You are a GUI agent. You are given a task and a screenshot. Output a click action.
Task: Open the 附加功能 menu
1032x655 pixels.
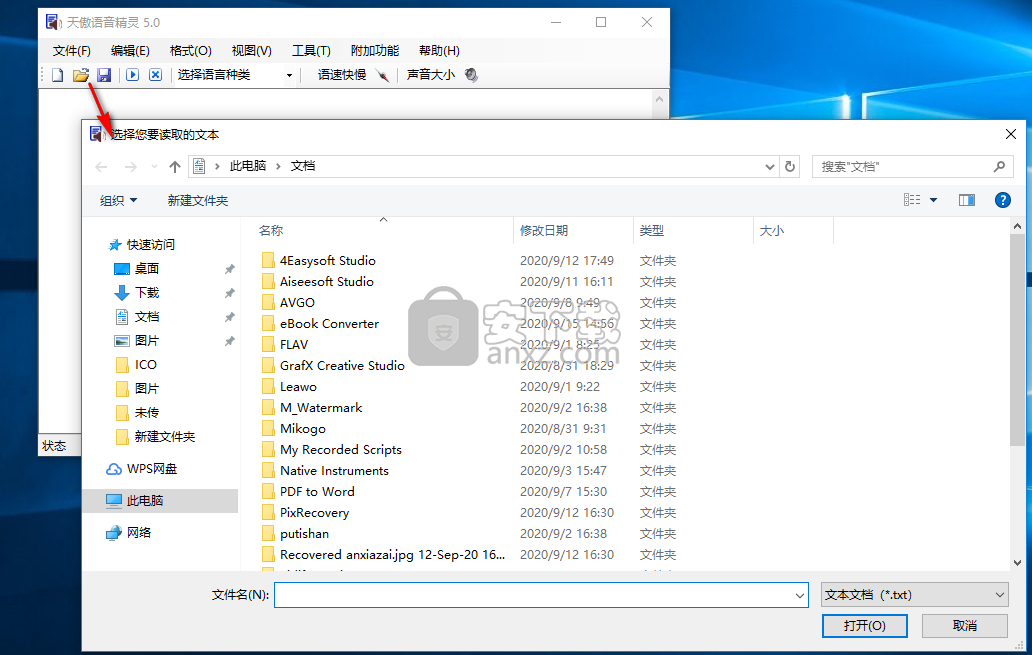[x=374, y=51]
